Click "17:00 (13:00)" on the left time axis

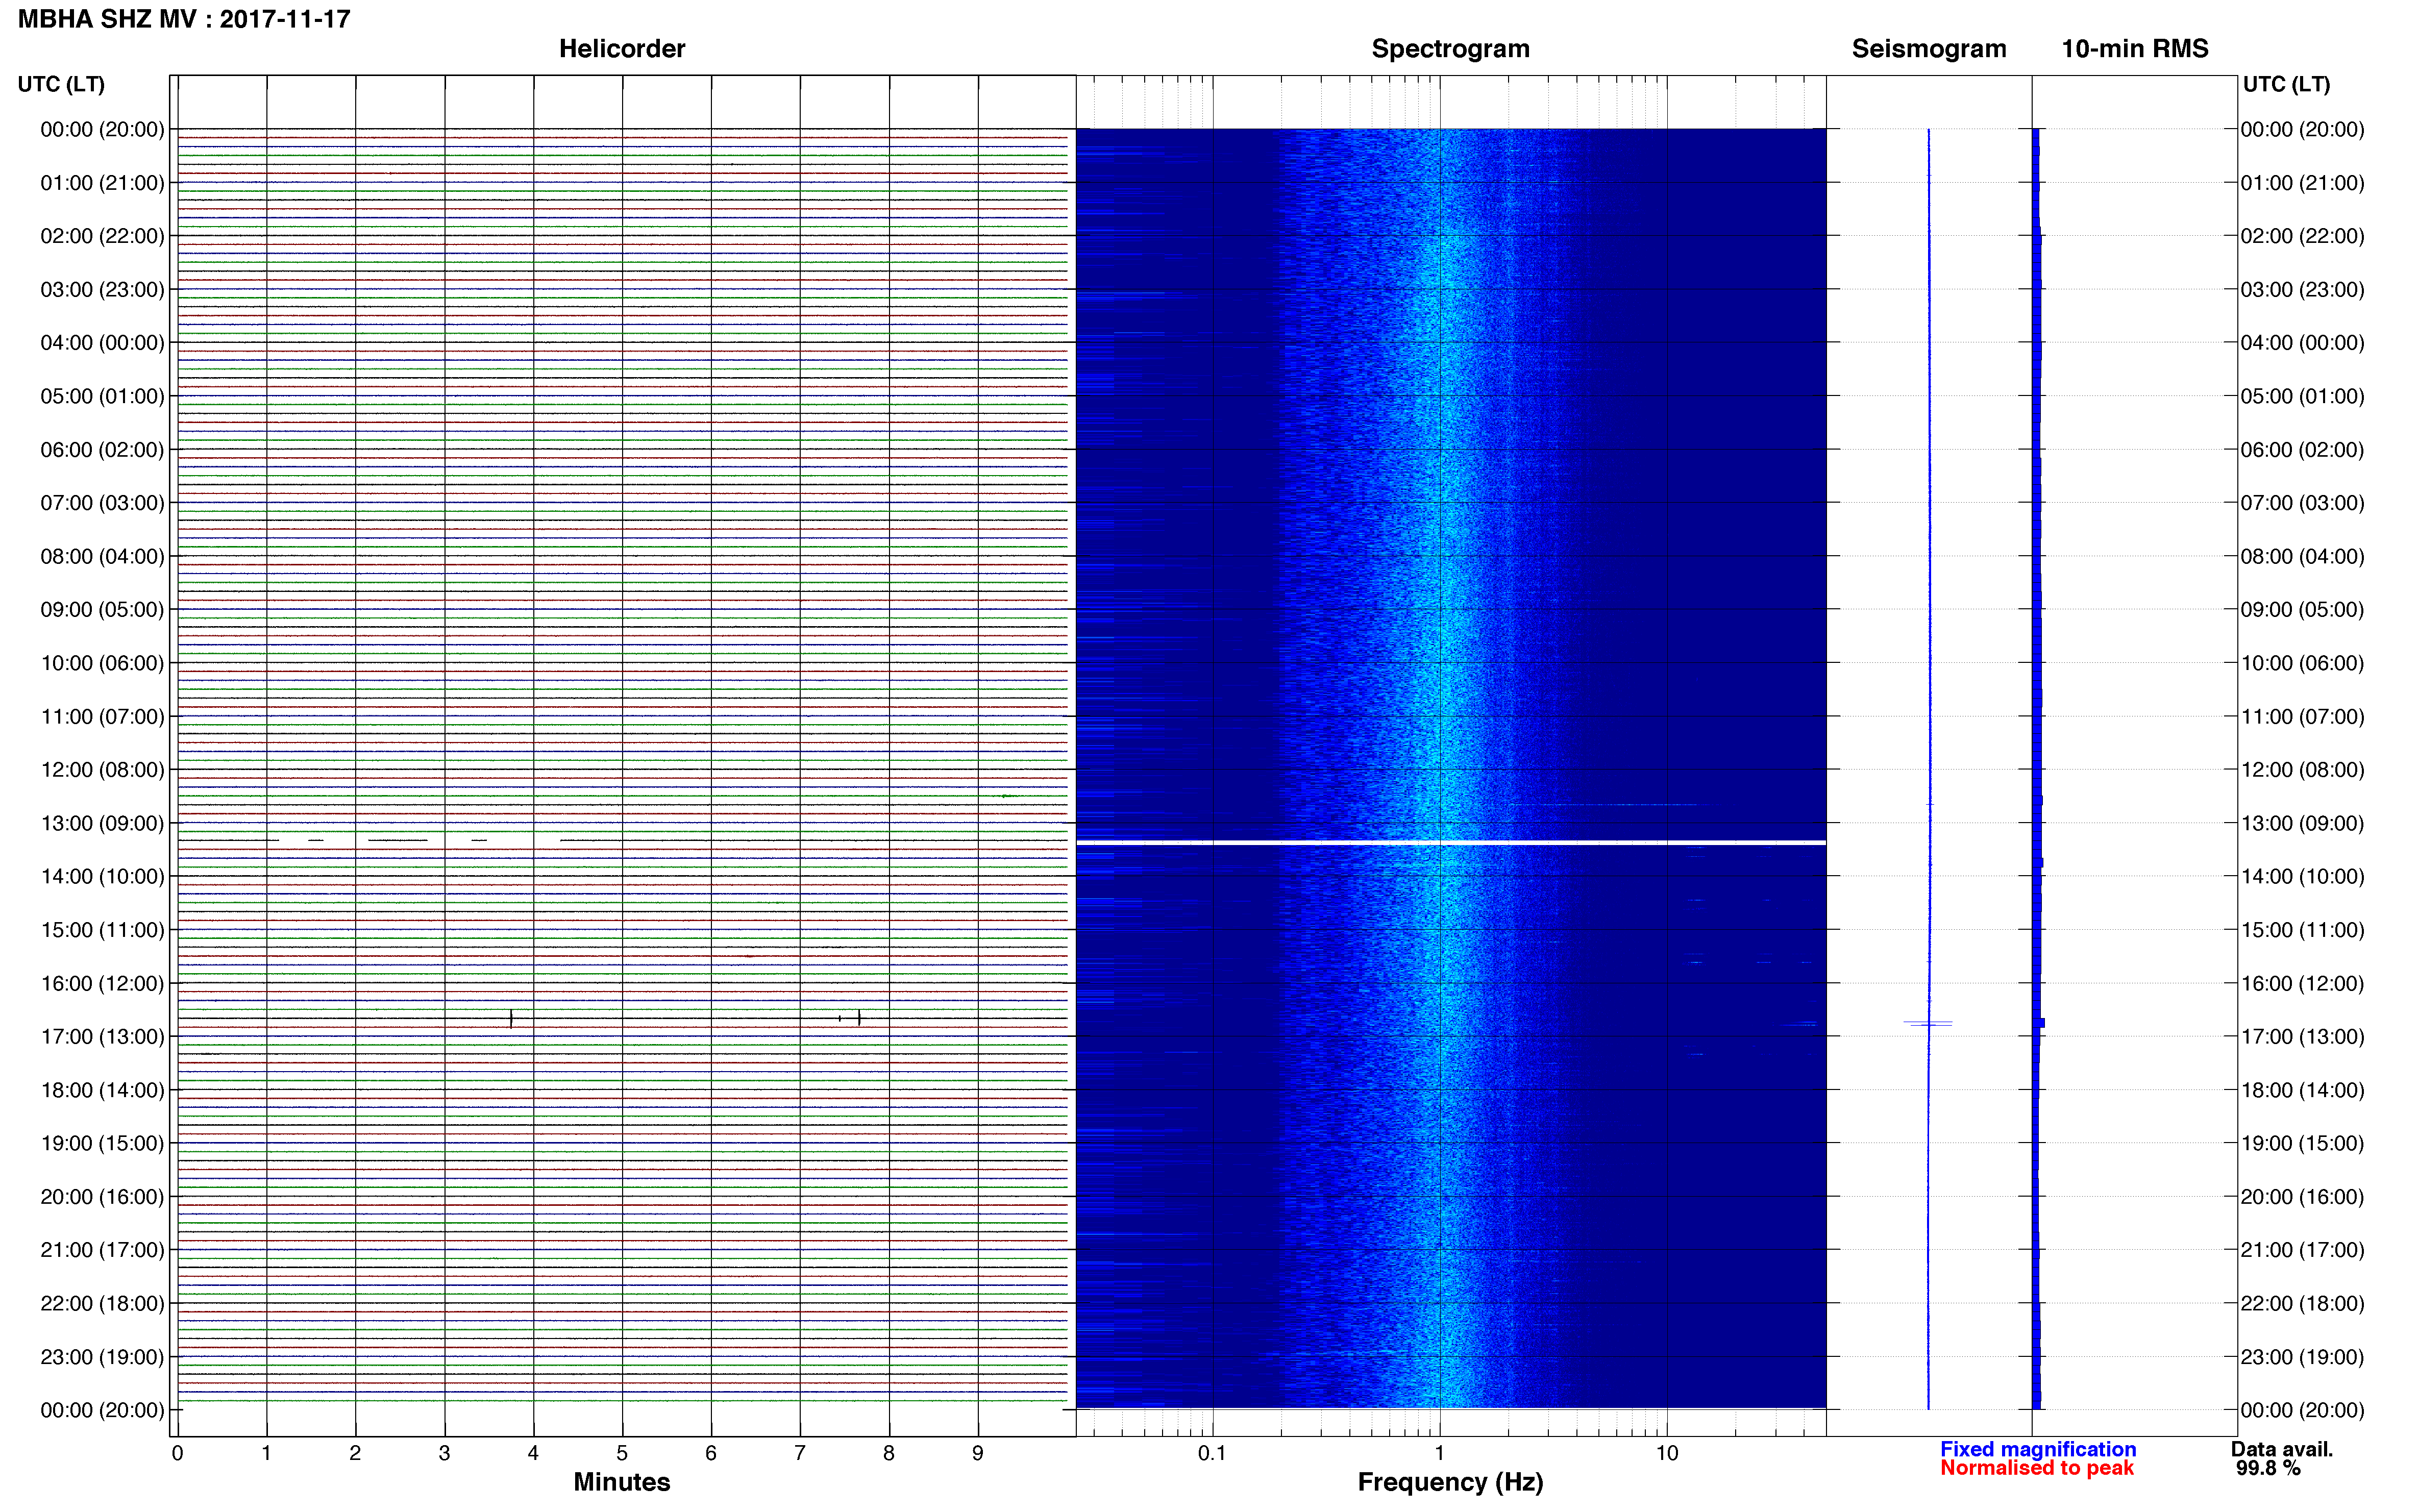pyautogui.click(x=102, y=1037)
